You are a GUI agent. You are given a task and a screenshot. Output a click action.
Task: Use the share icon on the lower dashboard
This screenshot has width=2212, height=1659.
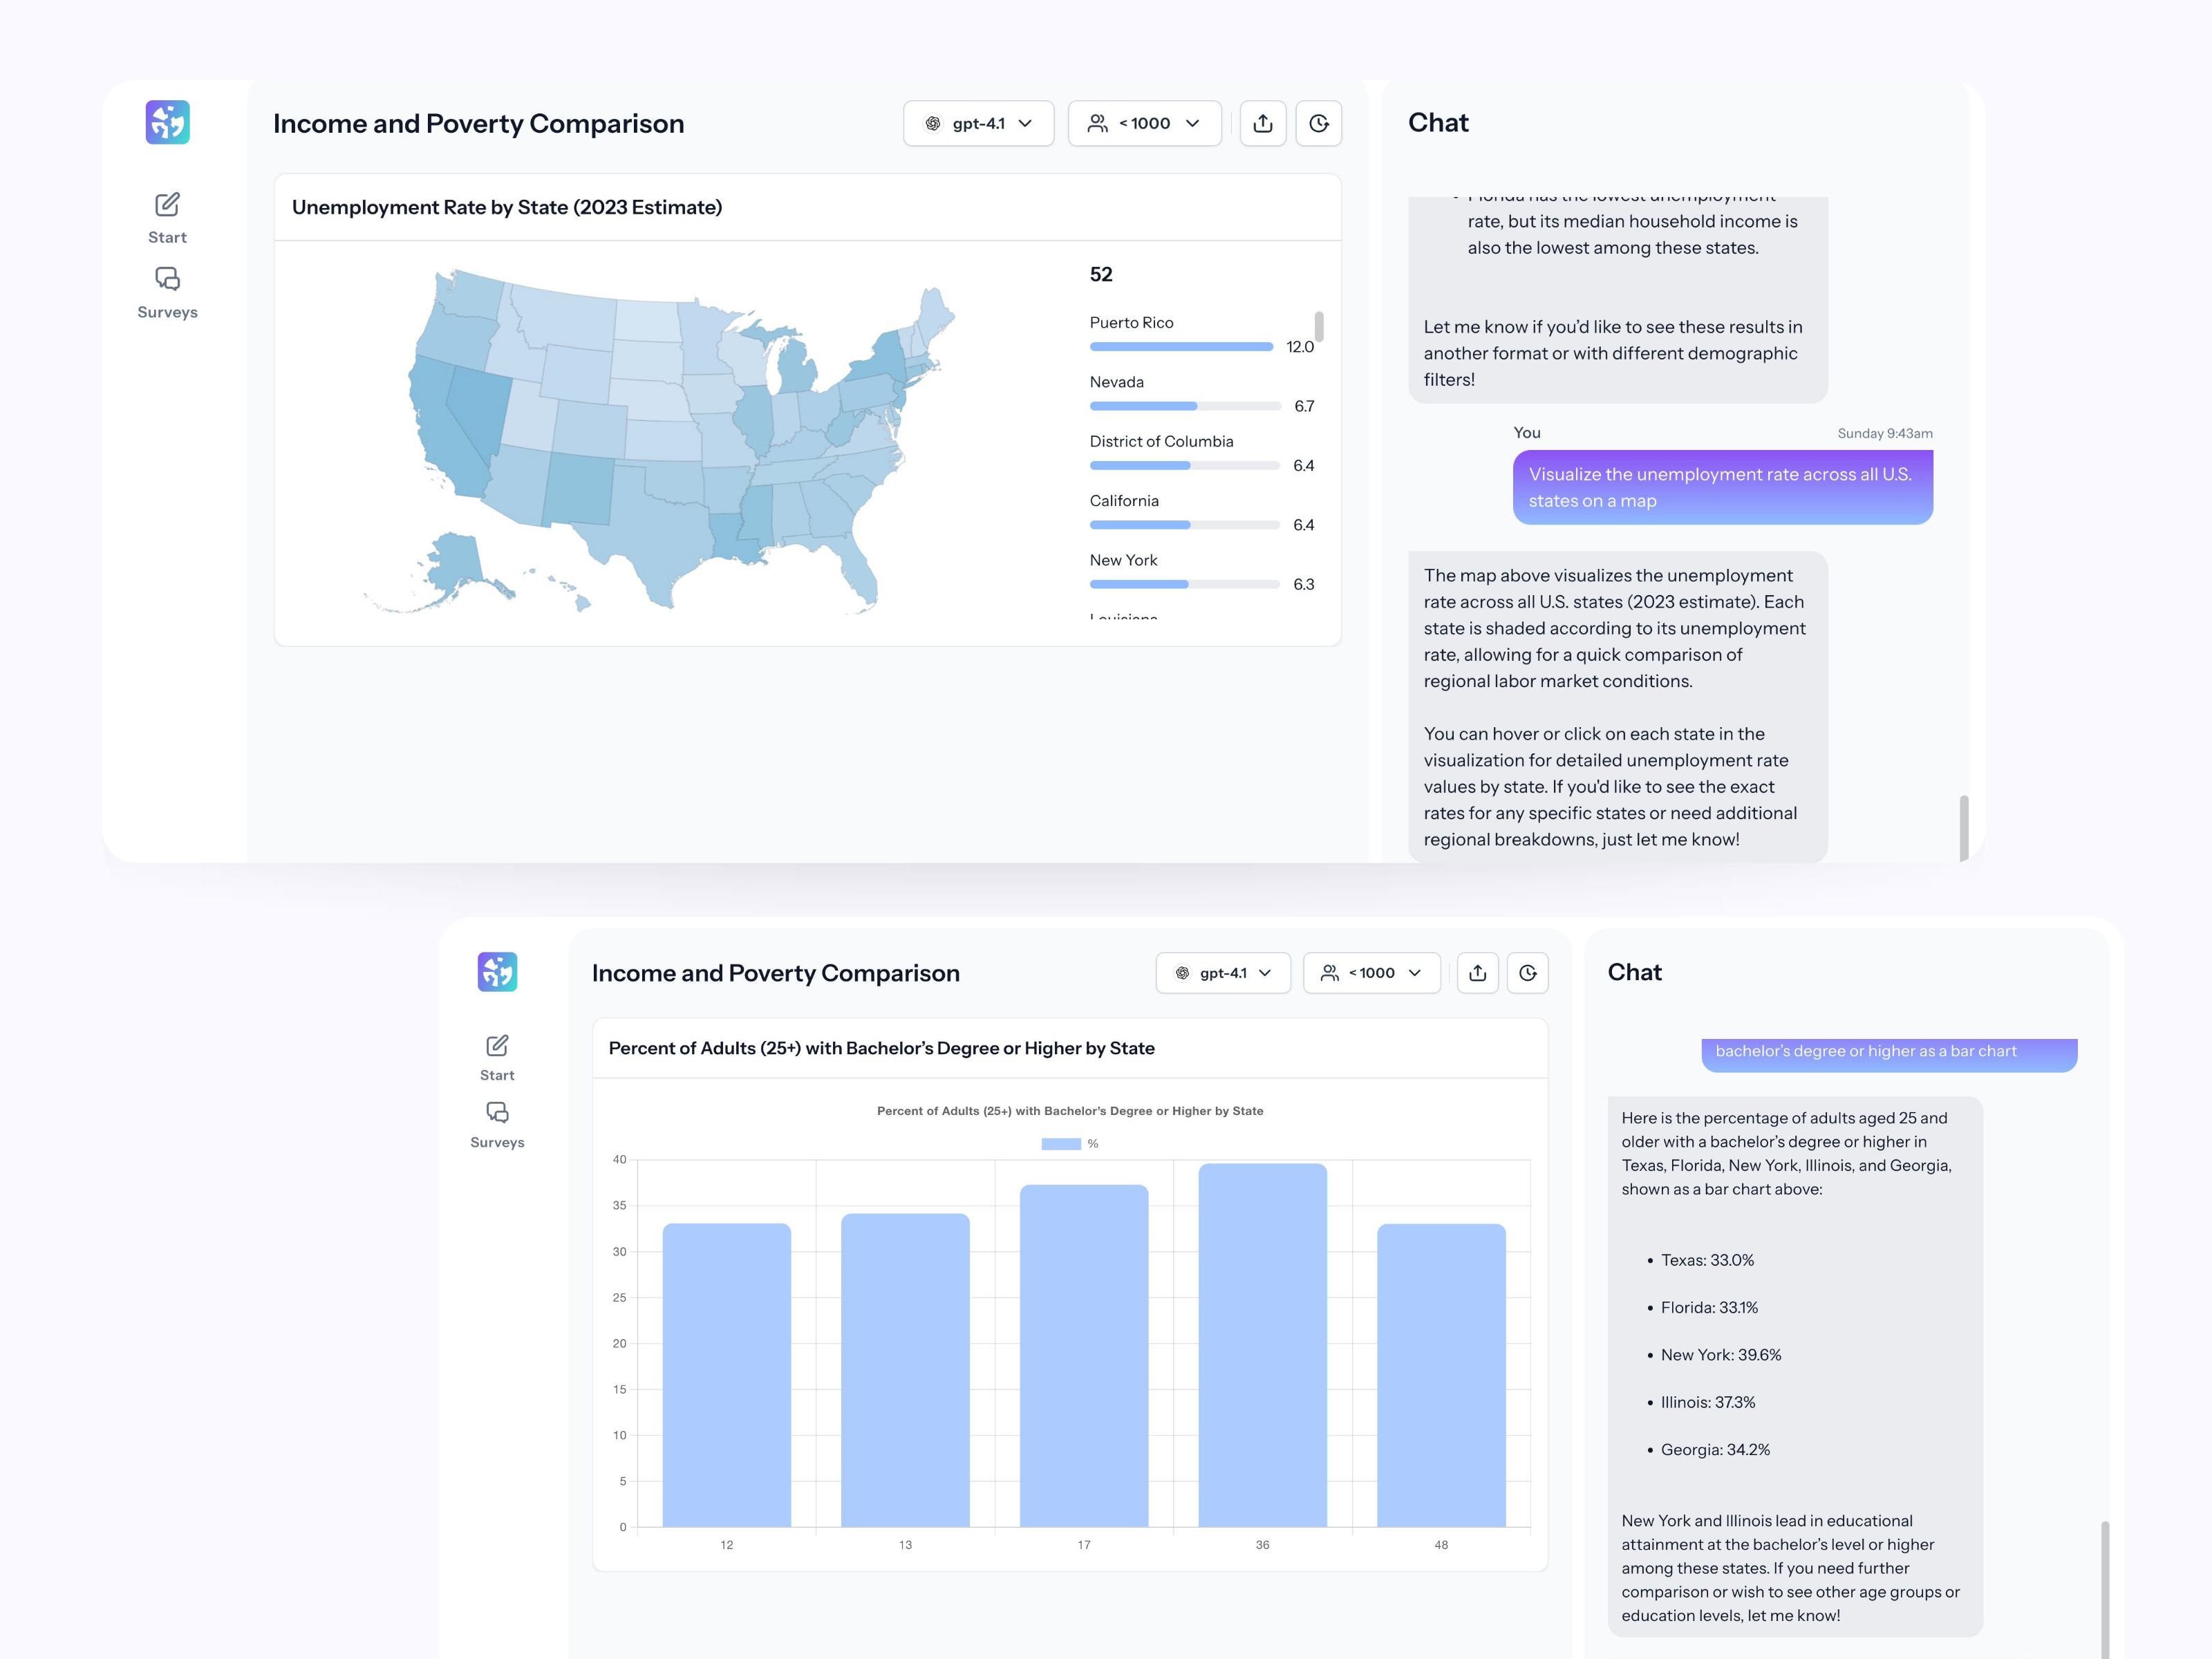(1477, 972)
